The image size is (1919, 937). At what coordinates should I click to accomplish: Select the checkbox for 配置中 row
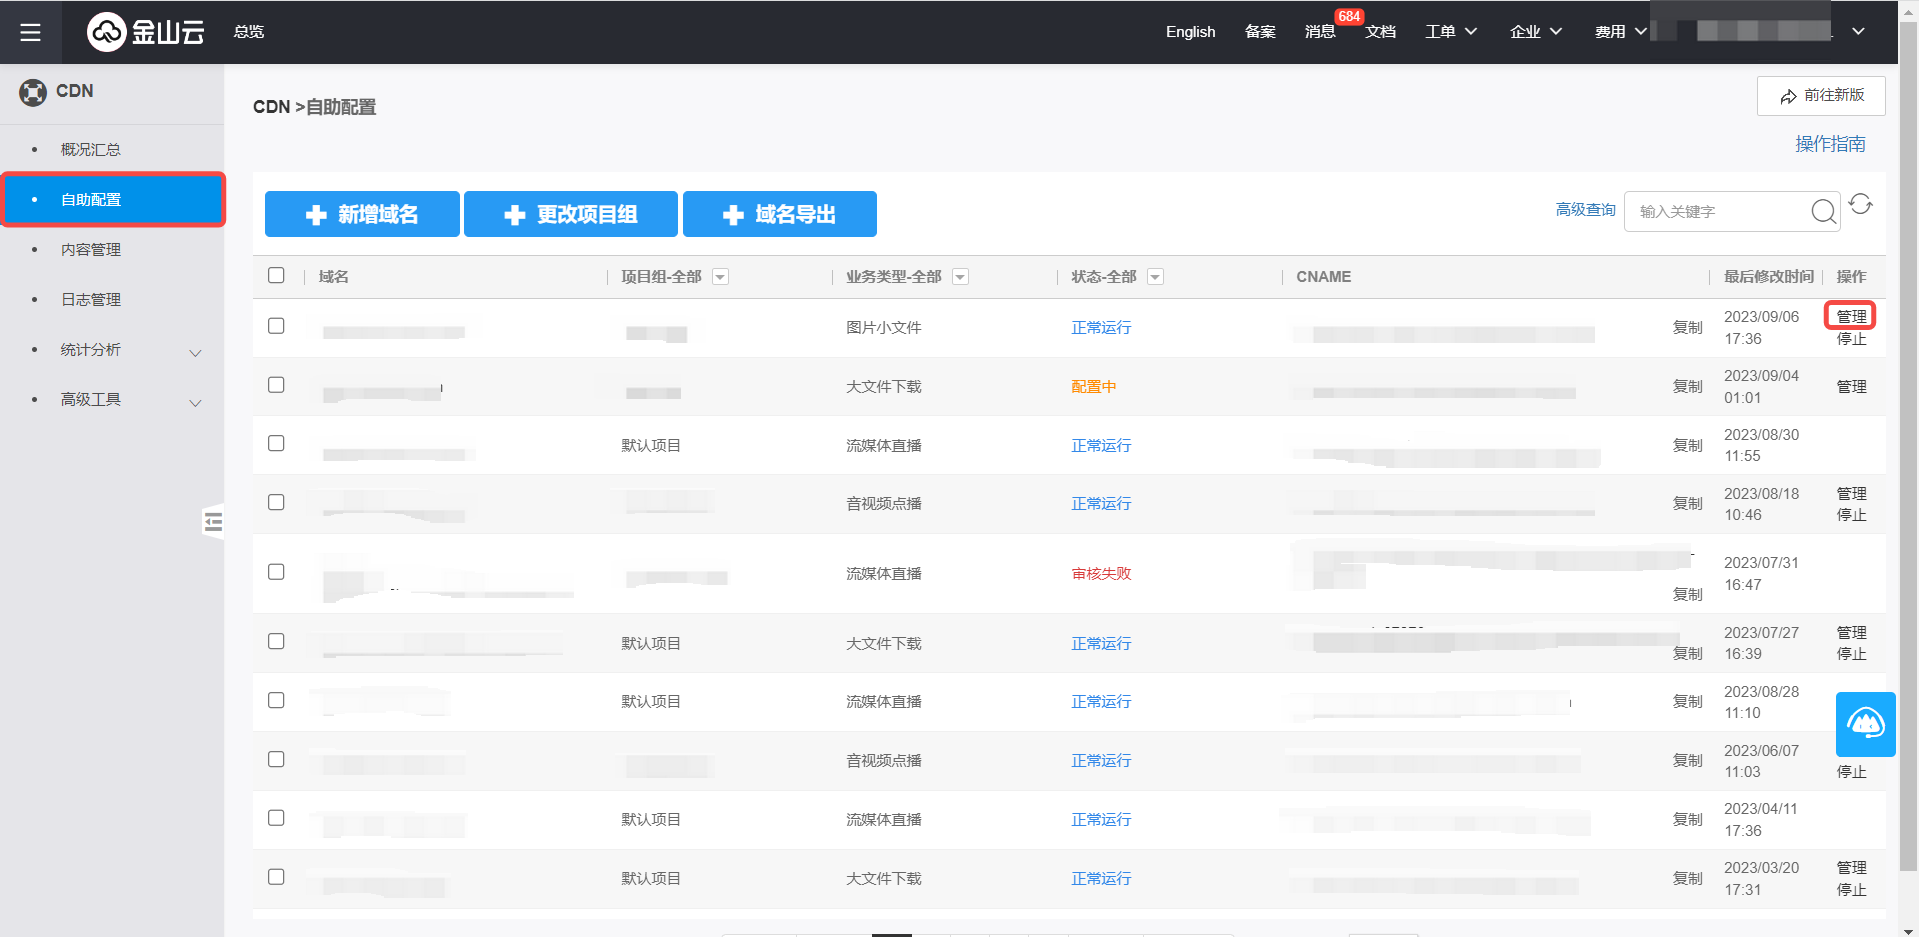click(277, 385)
